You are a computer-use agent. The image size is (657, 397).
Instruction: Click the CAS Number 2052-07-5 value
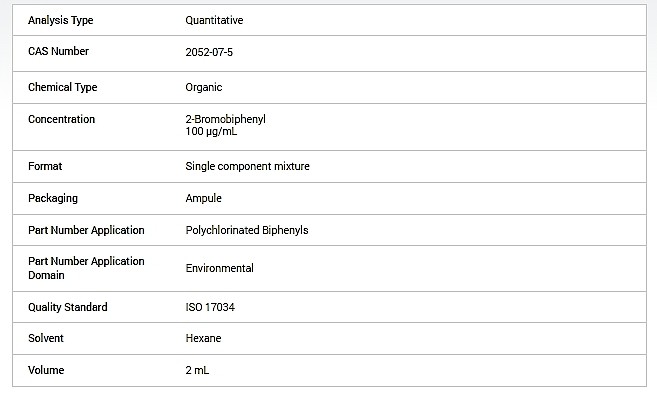(x=209, y=52)
